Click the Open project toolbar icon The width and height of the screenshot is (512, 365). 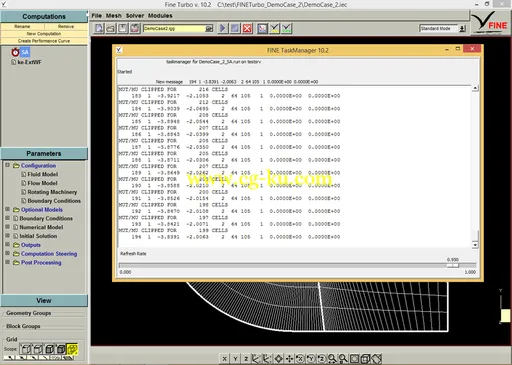pos(111,28)
